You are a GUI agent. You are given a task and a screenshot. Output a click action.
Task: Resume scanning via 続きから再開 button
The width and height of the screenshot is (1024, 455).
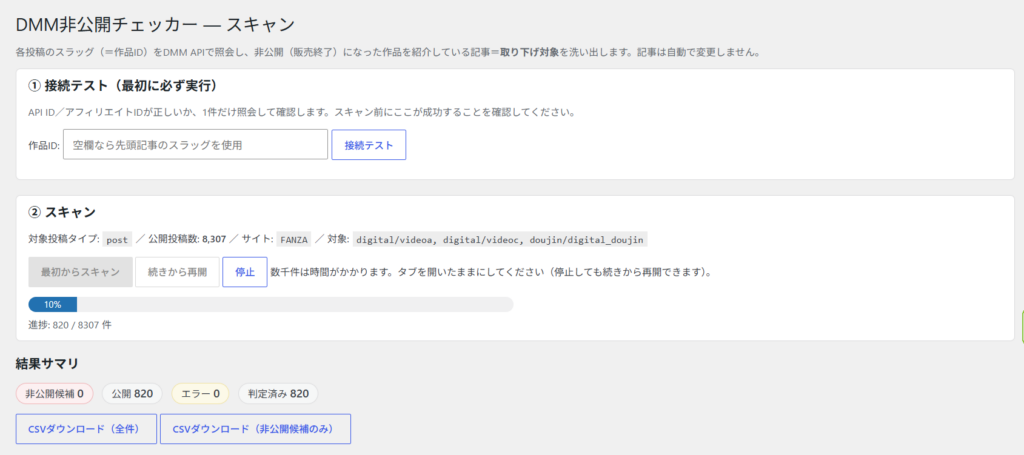pos(177,272)
